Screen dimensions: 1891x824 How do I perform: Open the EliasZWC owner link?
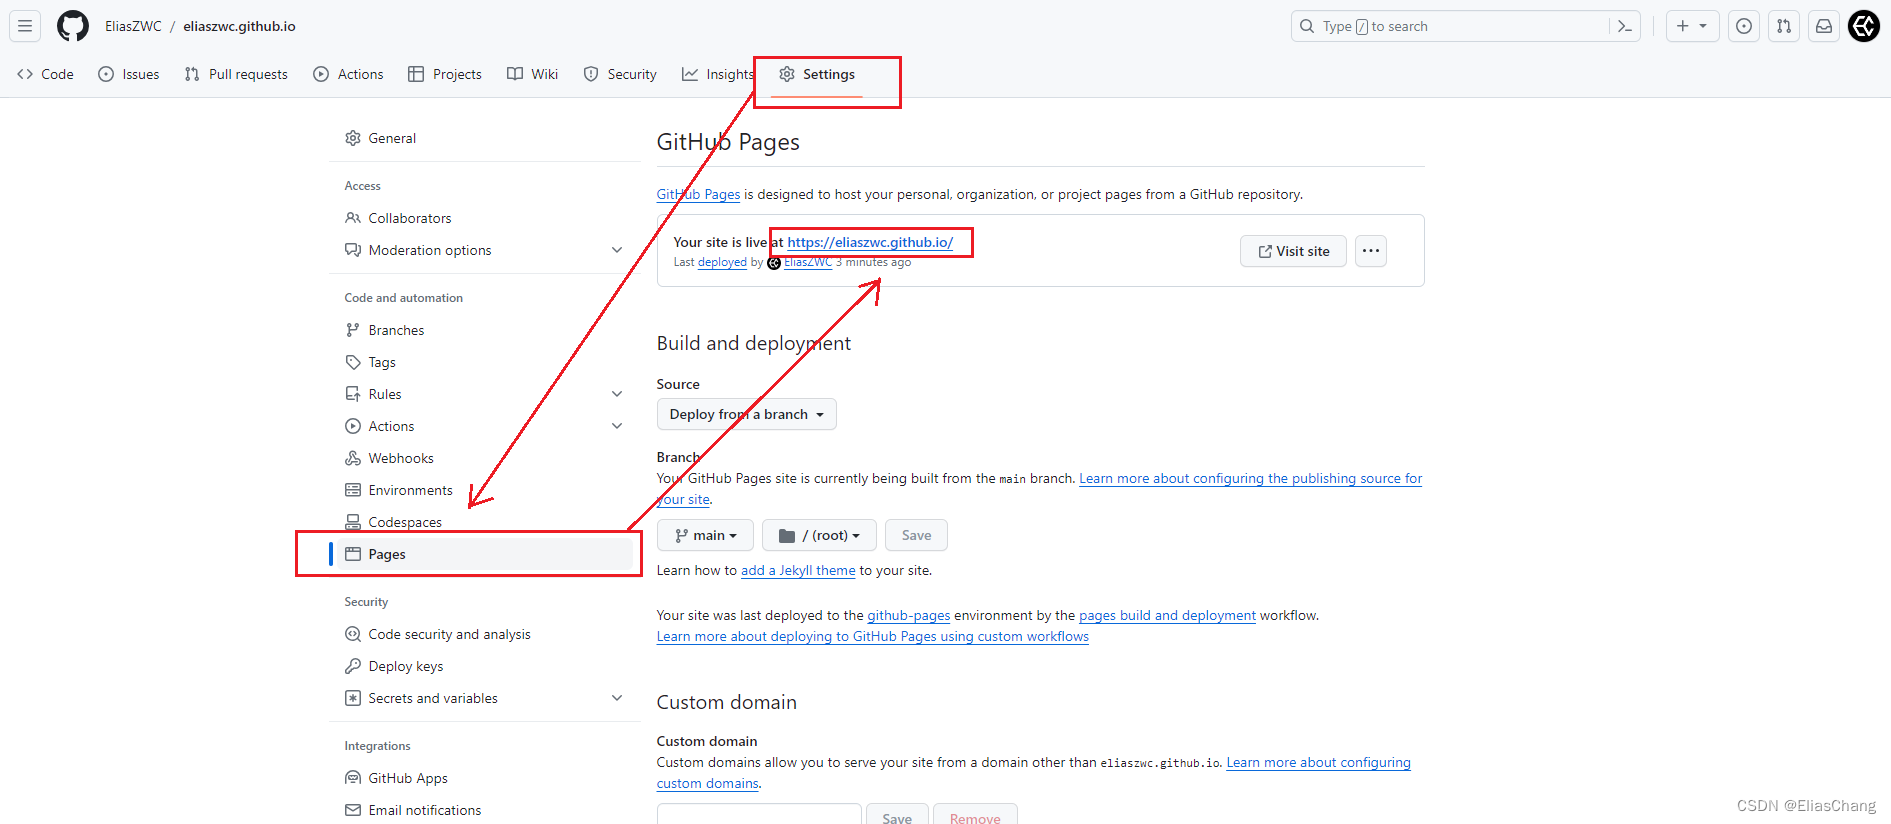133,26
